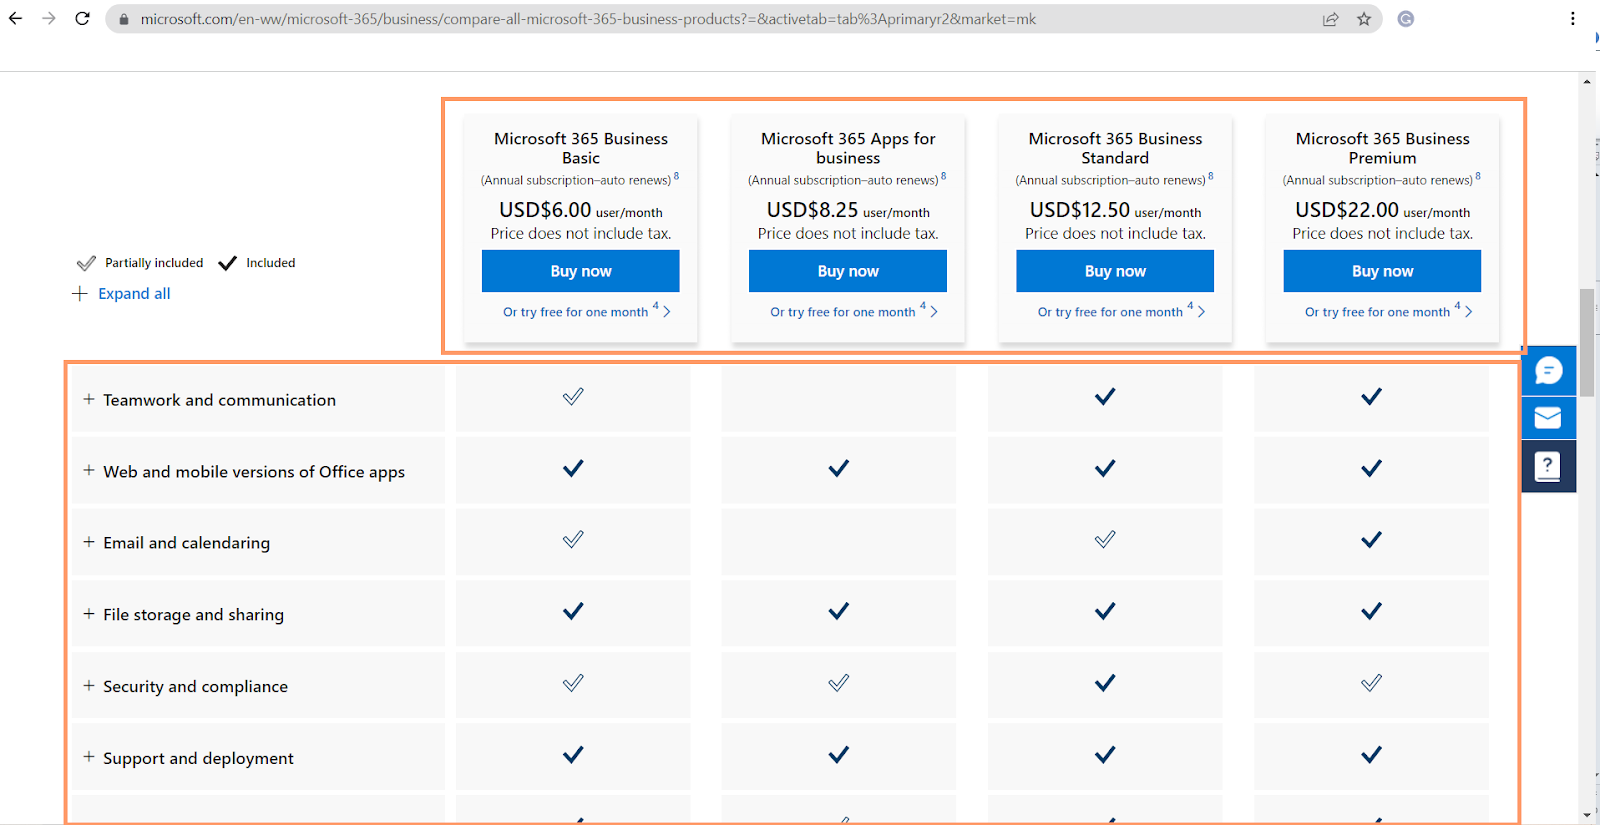Click Business Standard Teamwork included checkmark

1105,397
